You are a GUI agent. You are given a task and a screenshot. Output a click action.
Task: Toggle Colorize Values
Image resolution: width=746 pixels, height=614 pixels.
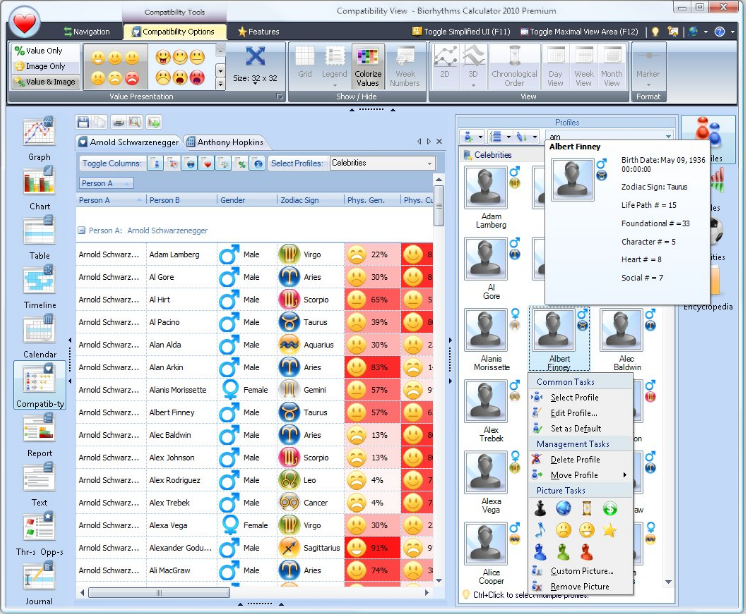click(x=368, y=66)
